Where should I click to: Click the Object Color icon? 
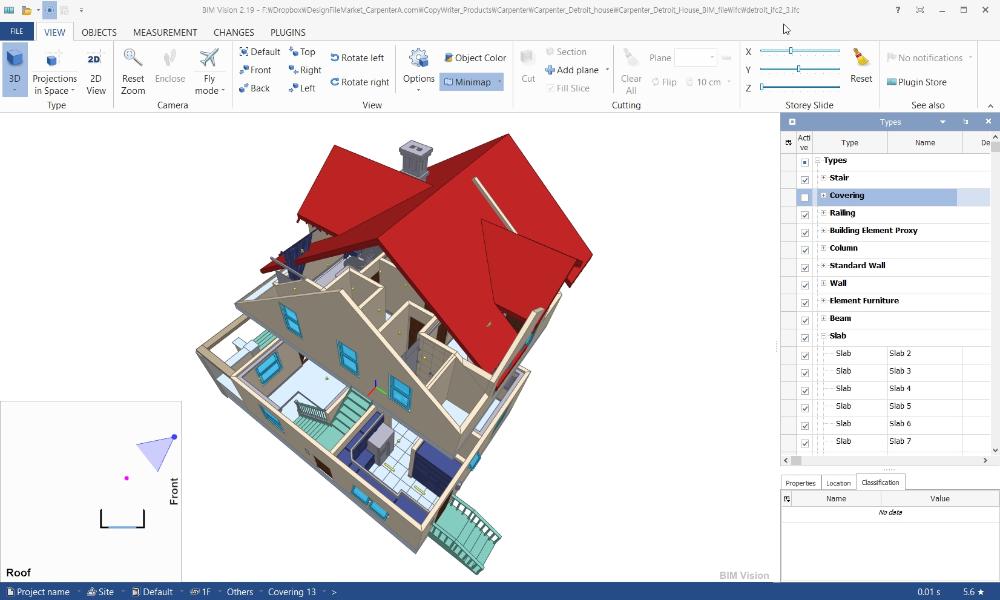tap(448, 57)
